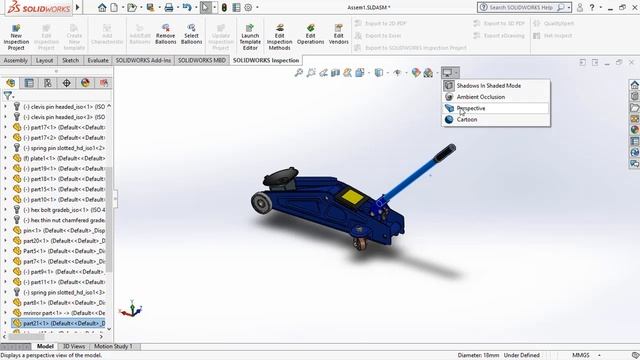The height and width of the screenshot is (360, 640).
Task: Click the Select cursor tool icon
Action: click(x=205, y=7)
